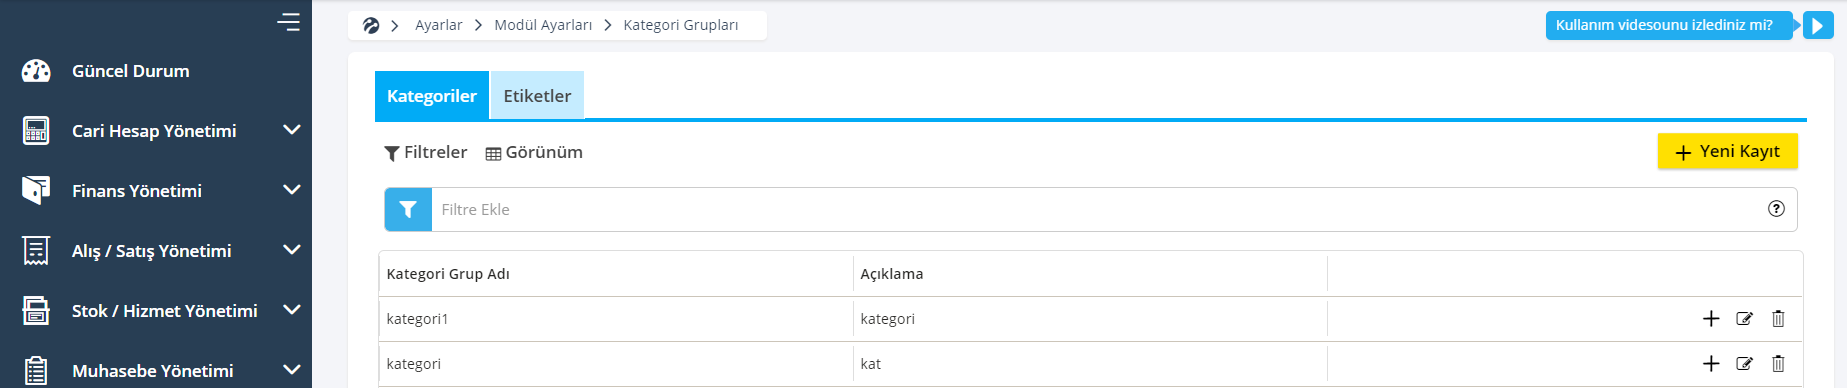Switch to the Etiketler tab

(537, 96)
